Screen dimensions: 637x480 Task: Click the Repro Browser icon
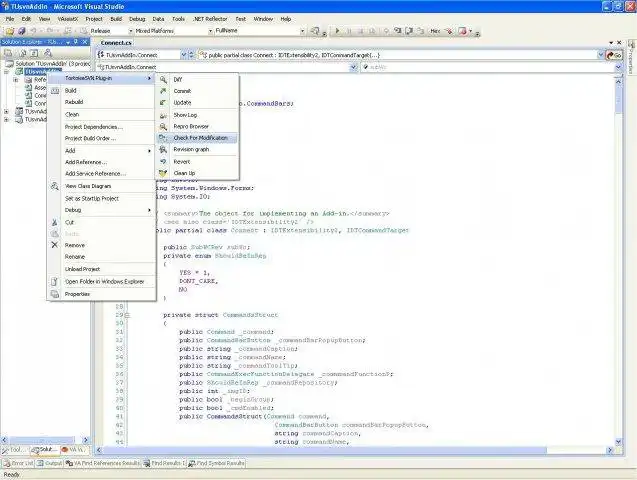click(x=163, y=127)
